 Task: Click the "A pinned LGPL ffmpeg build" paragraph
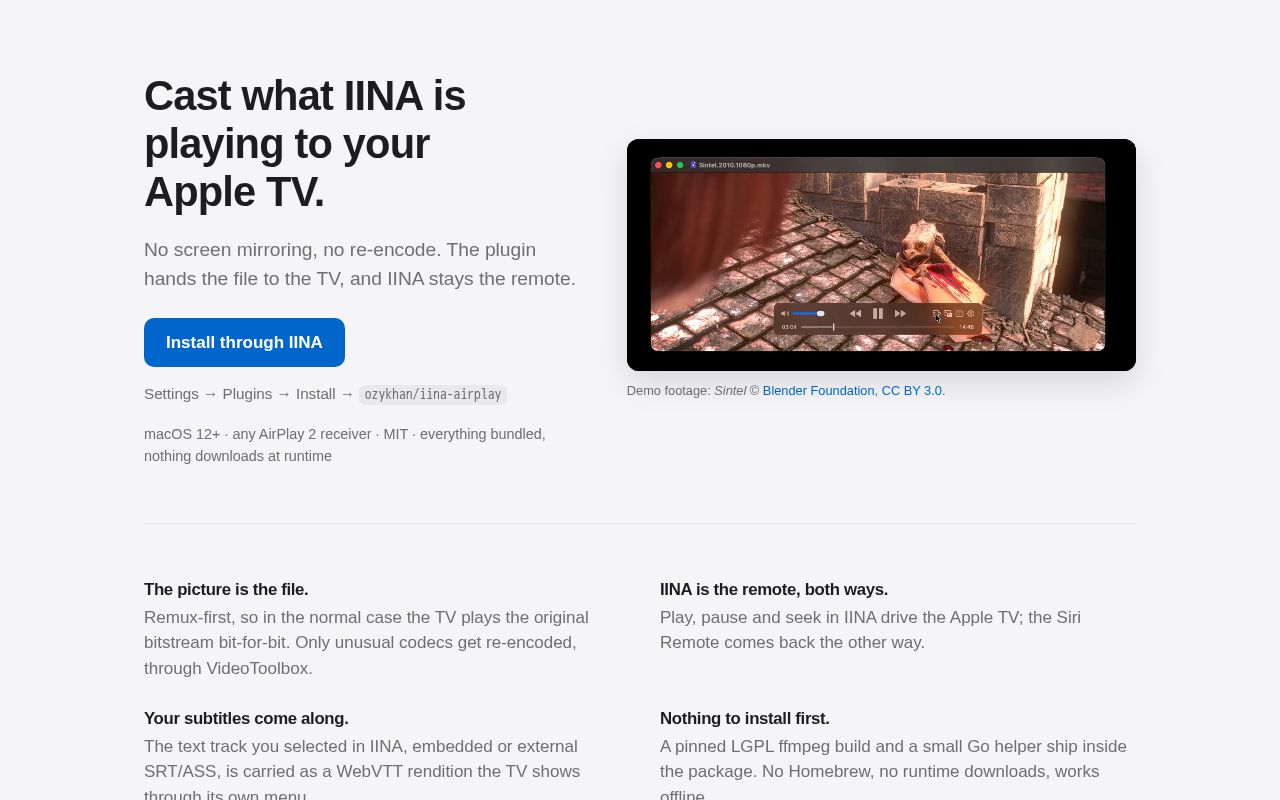pos(893,771)
